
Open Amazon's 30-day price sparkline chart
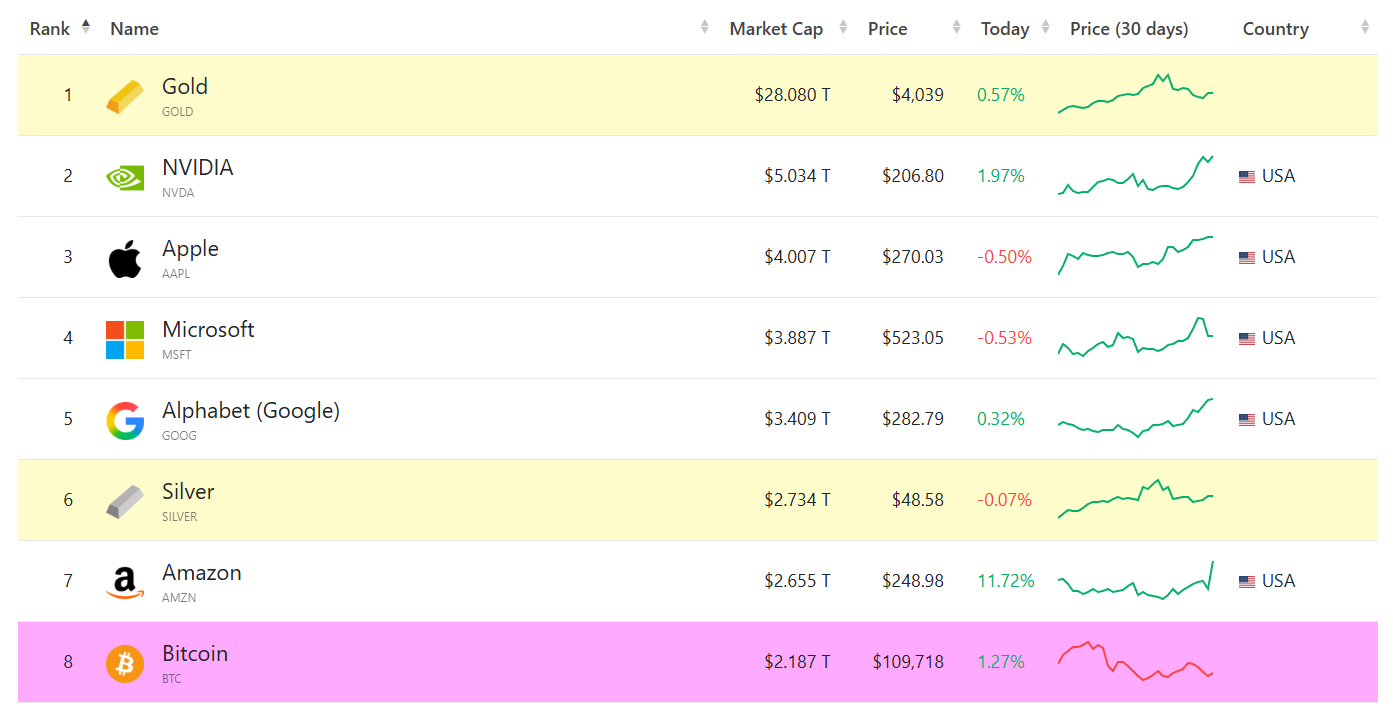[1136, 581]
